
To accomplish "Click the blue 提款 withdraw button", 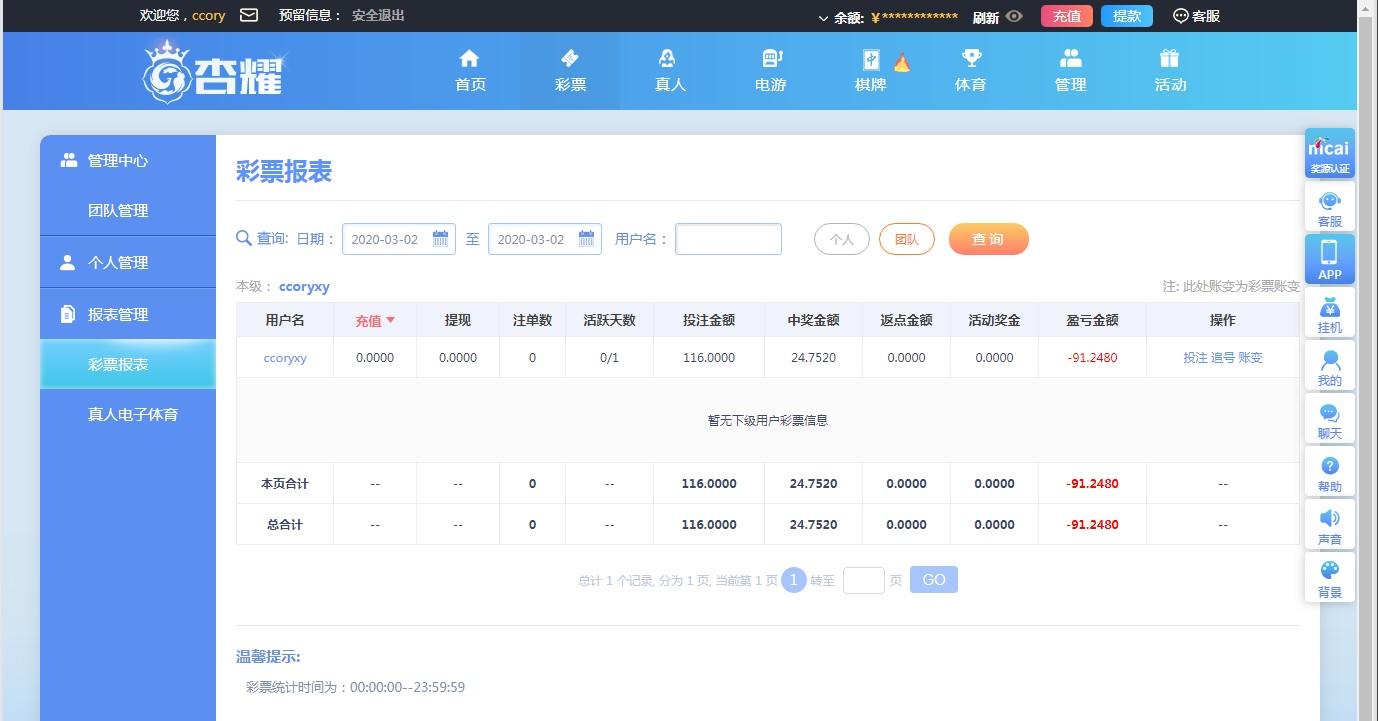I will tap(1127, 16).
